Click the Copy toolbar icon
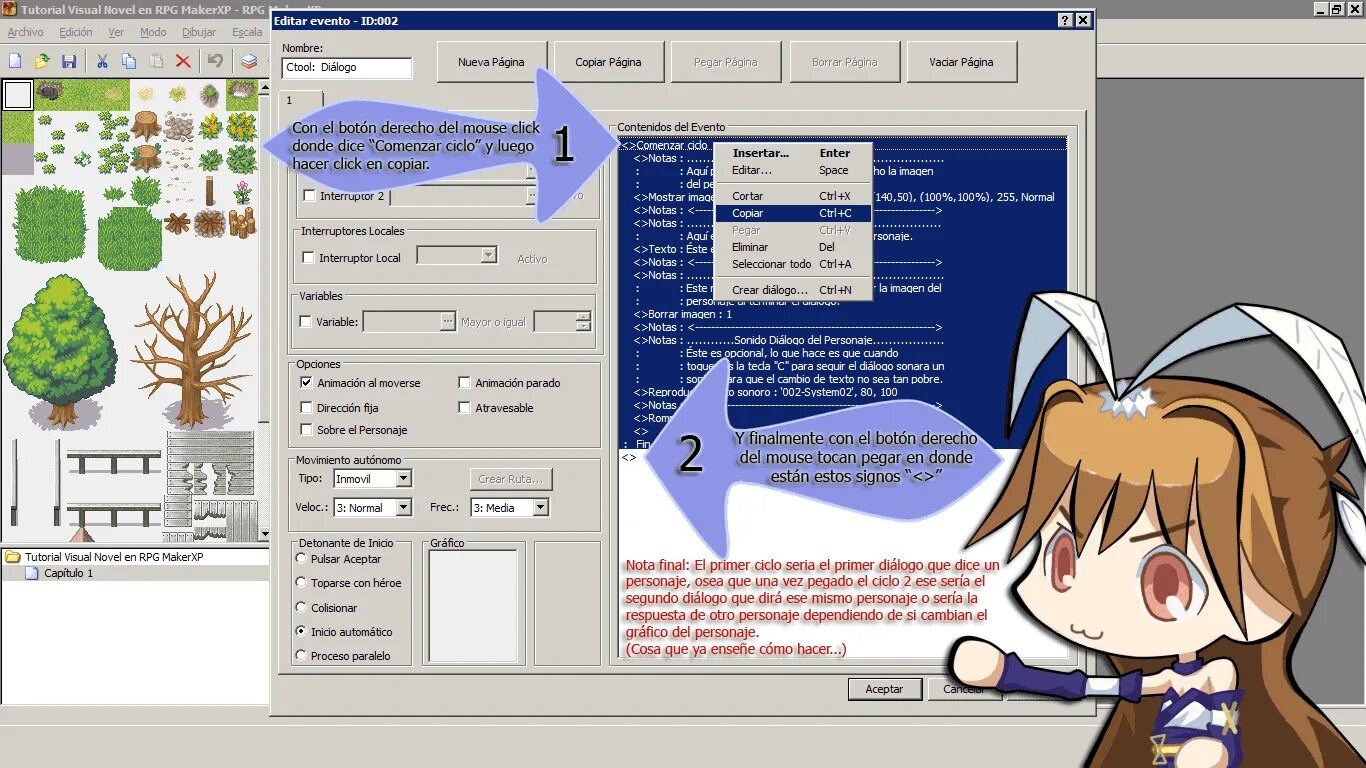Viewport: 1366px width, 768px height. pos(129,61)
